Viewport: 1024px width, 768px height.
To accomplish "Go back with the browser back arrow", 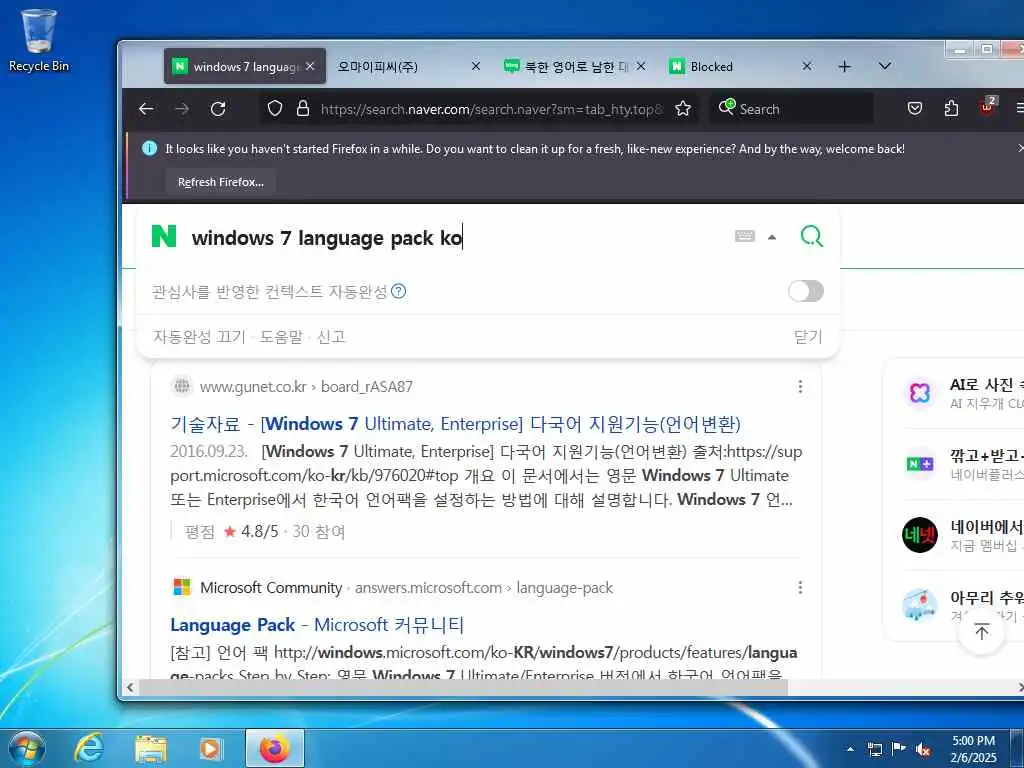I will pos(146,109).
